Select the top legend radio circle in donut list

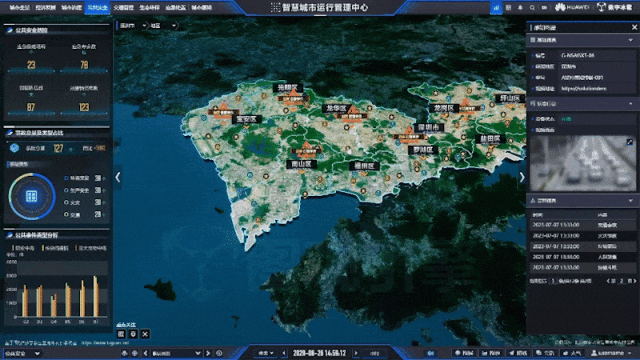pos(66,178)
